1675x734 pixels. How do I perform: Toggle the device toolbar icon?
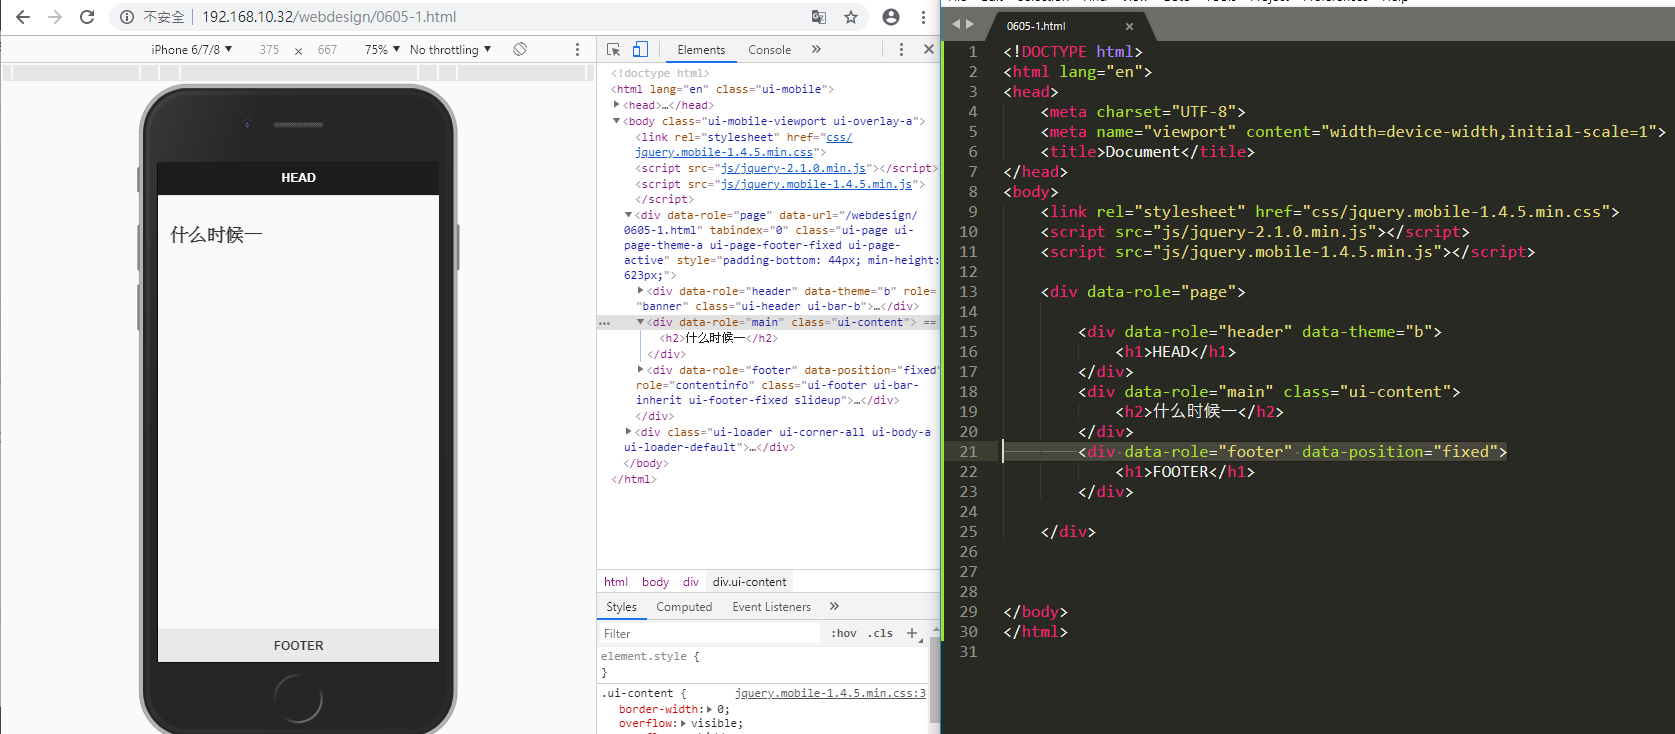(x=640, y=49)
